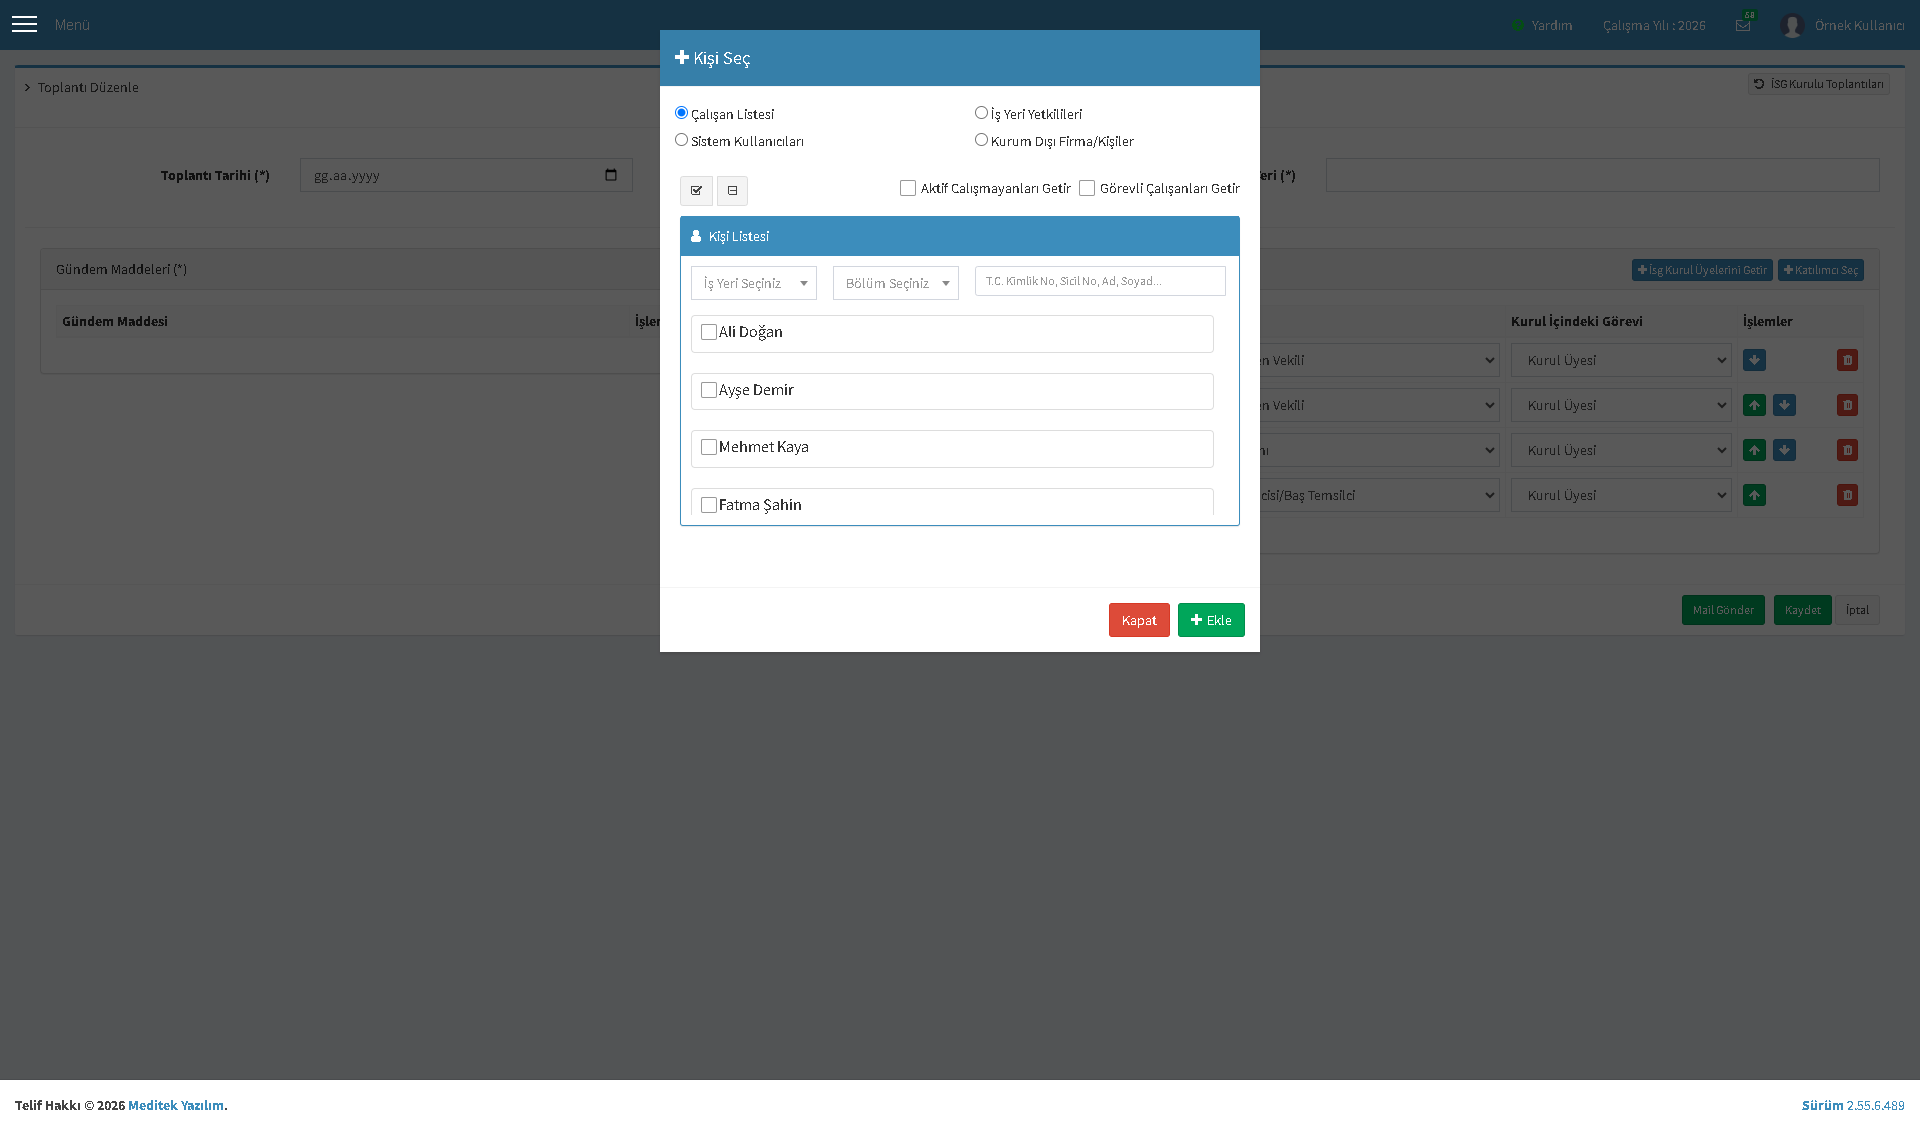
Task: Click the select-all check icon button
Action: (696, 190)
